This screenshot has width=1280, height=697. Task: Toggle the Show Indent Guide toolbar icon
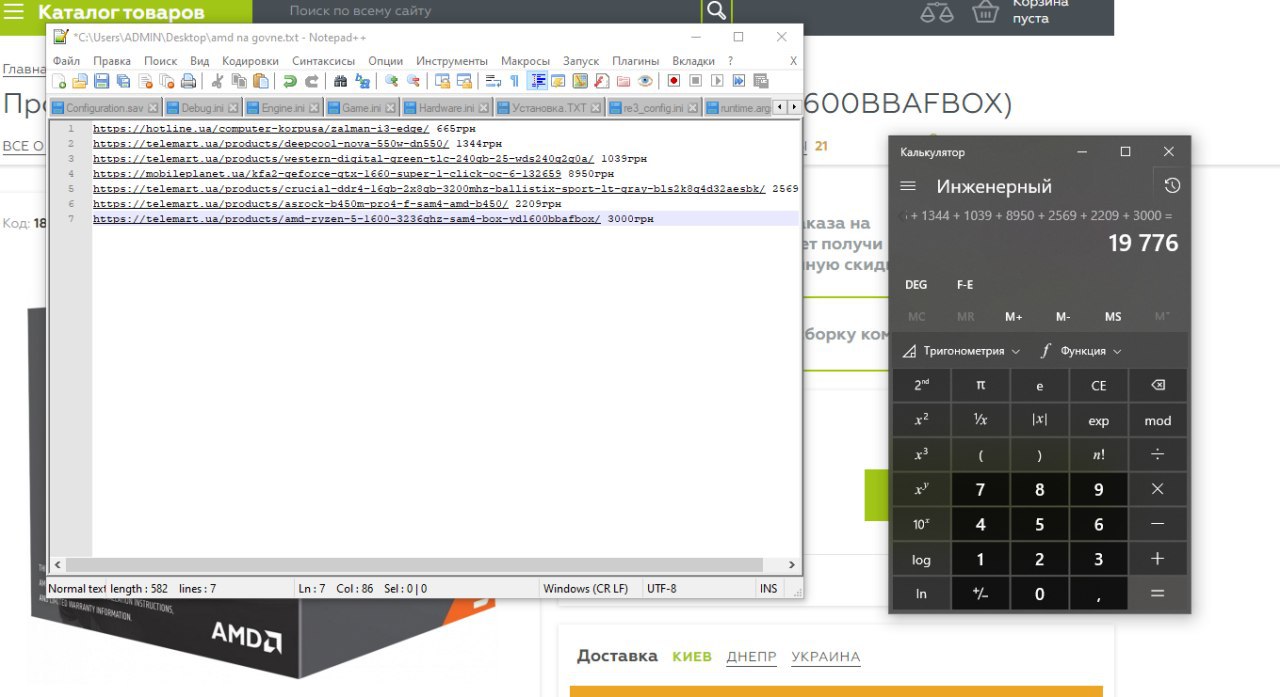tap(537, 81)
